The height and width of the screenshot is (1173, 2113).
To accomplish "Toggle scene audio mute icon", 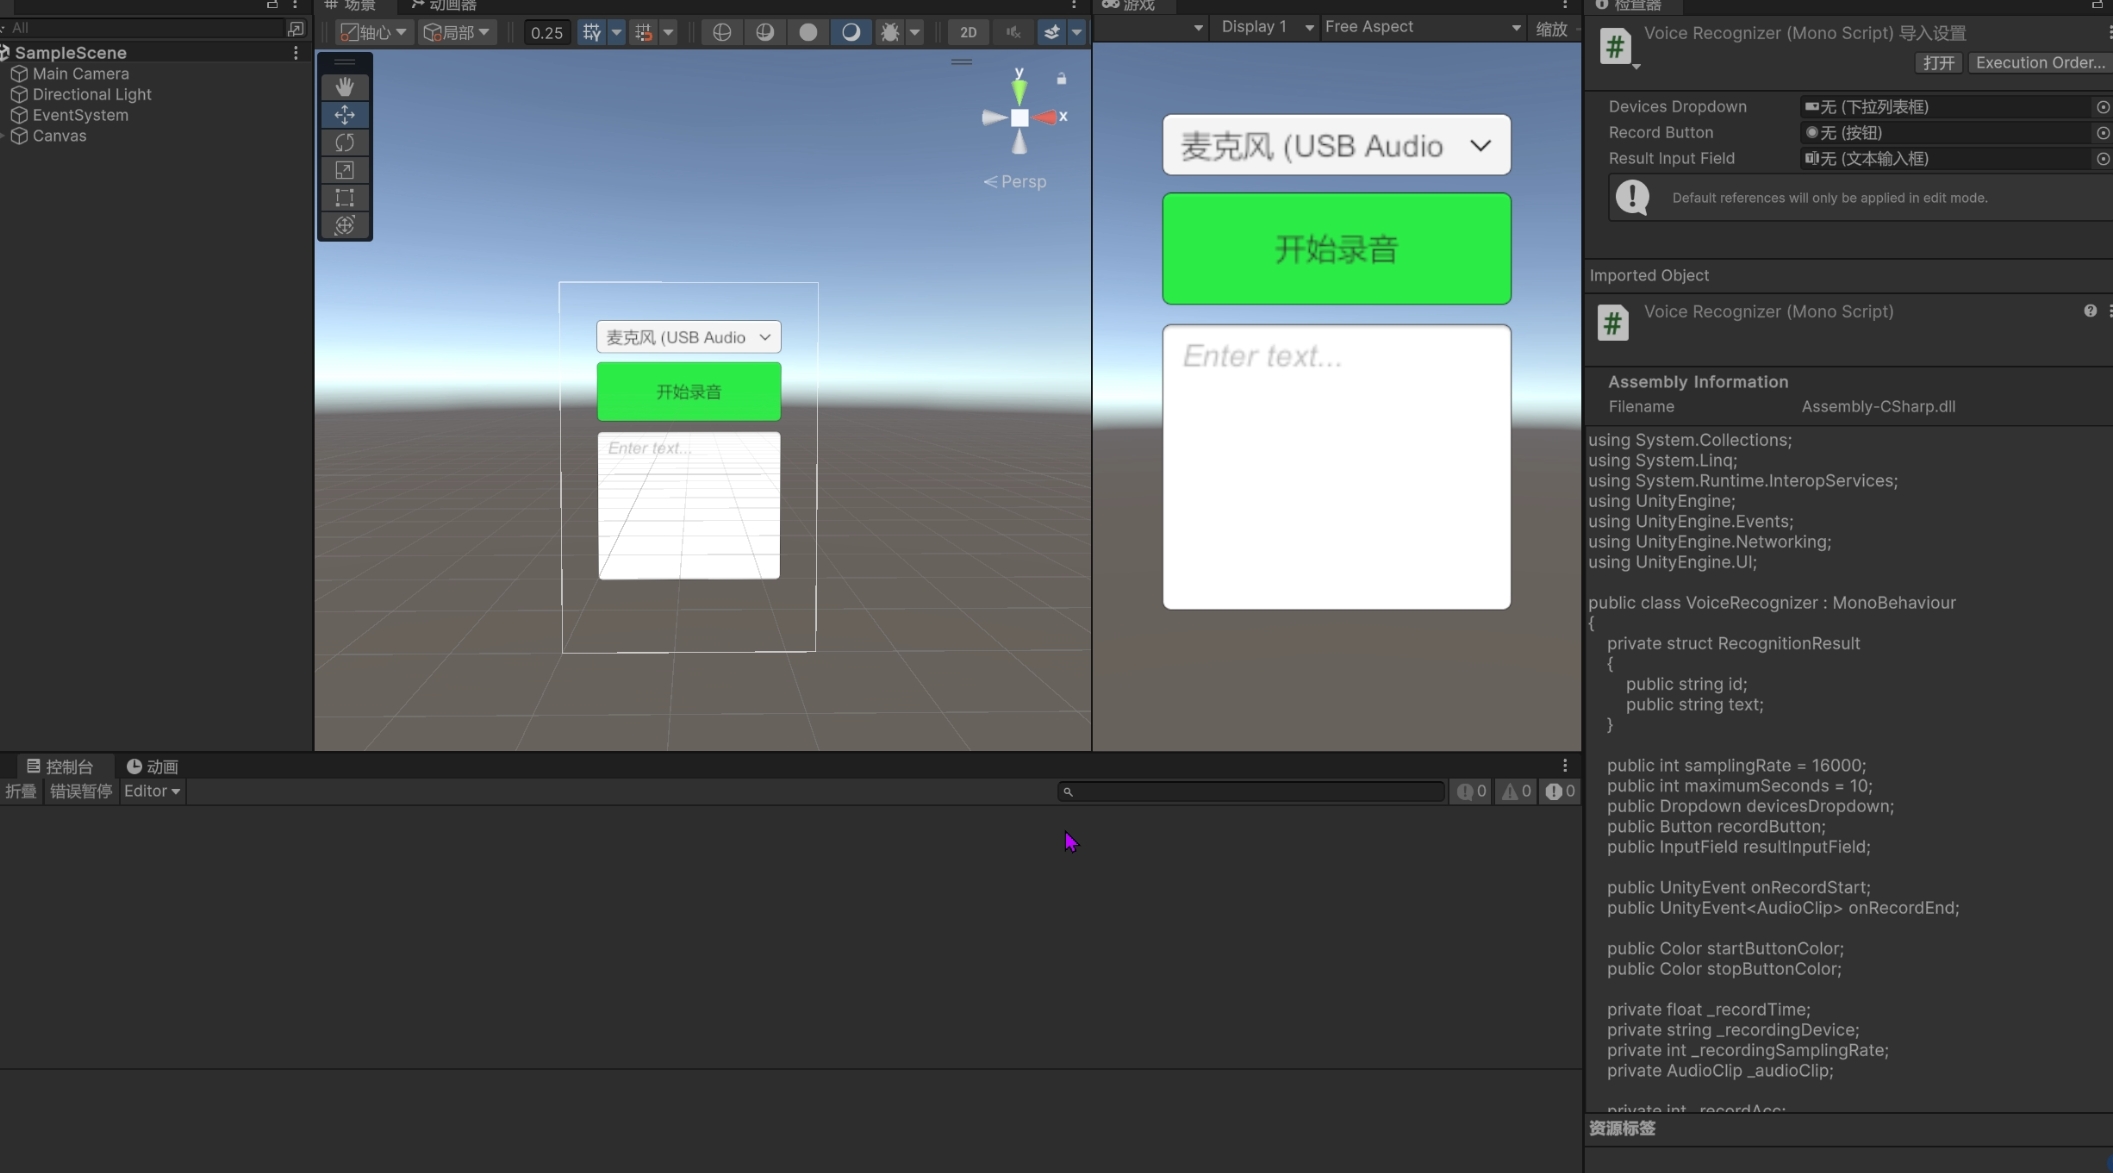I will coord(1013,32).
